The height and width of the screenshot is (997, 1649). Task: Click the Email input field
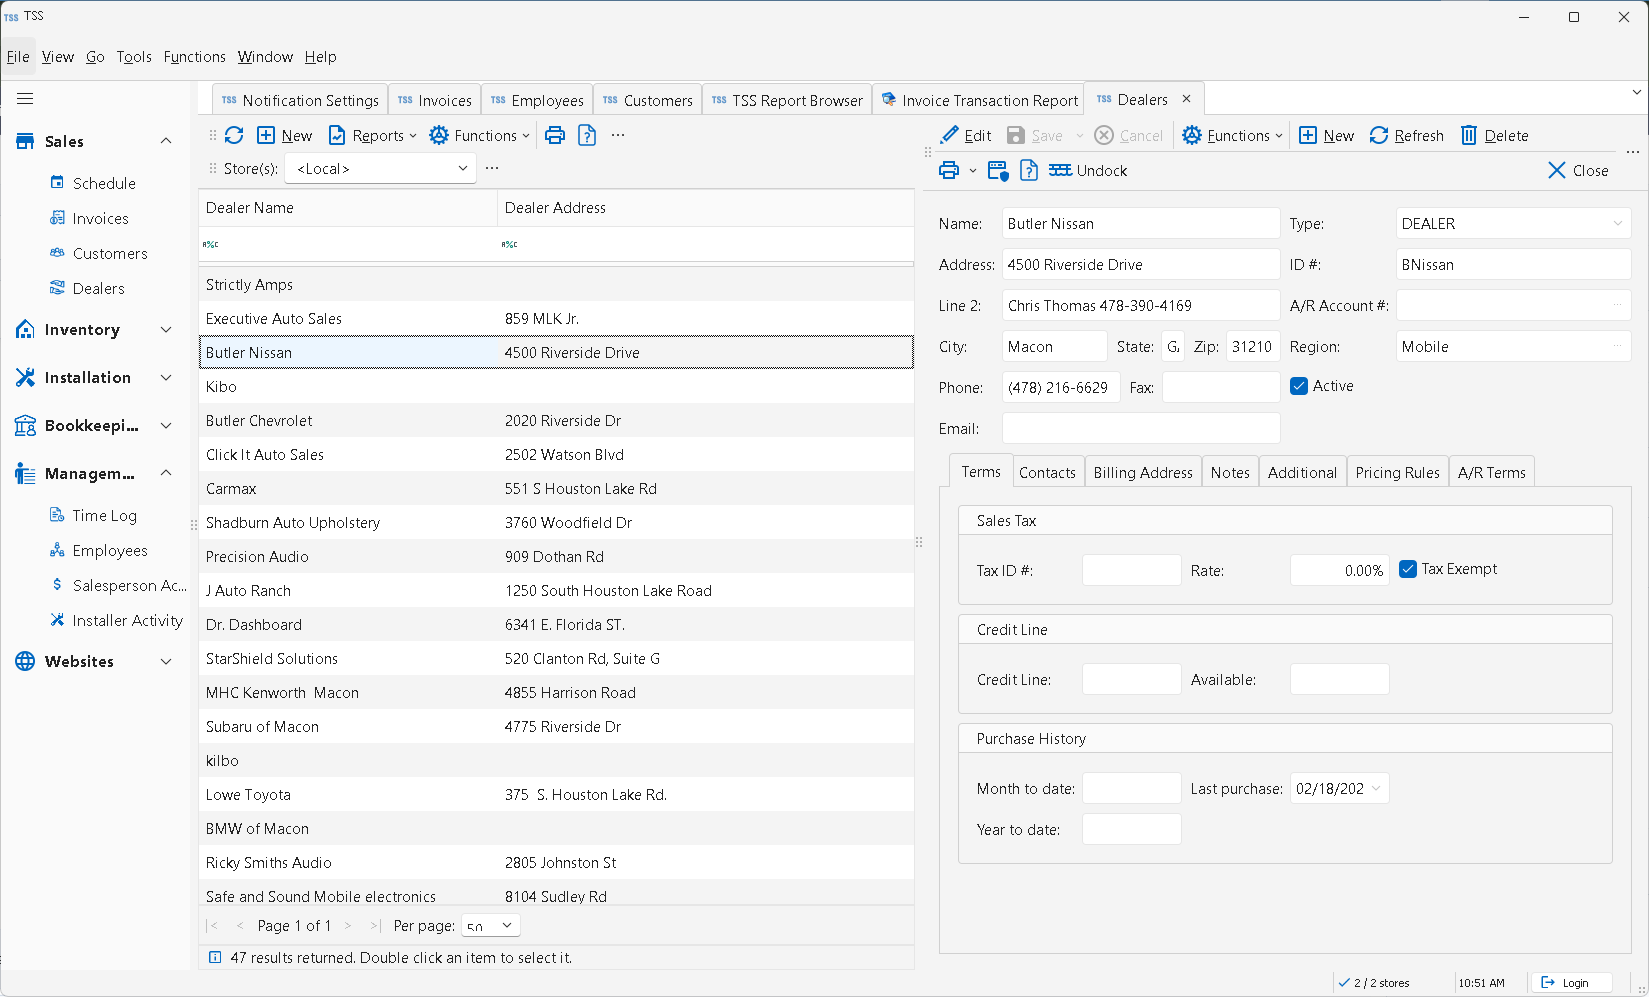tap(1141, 428)
